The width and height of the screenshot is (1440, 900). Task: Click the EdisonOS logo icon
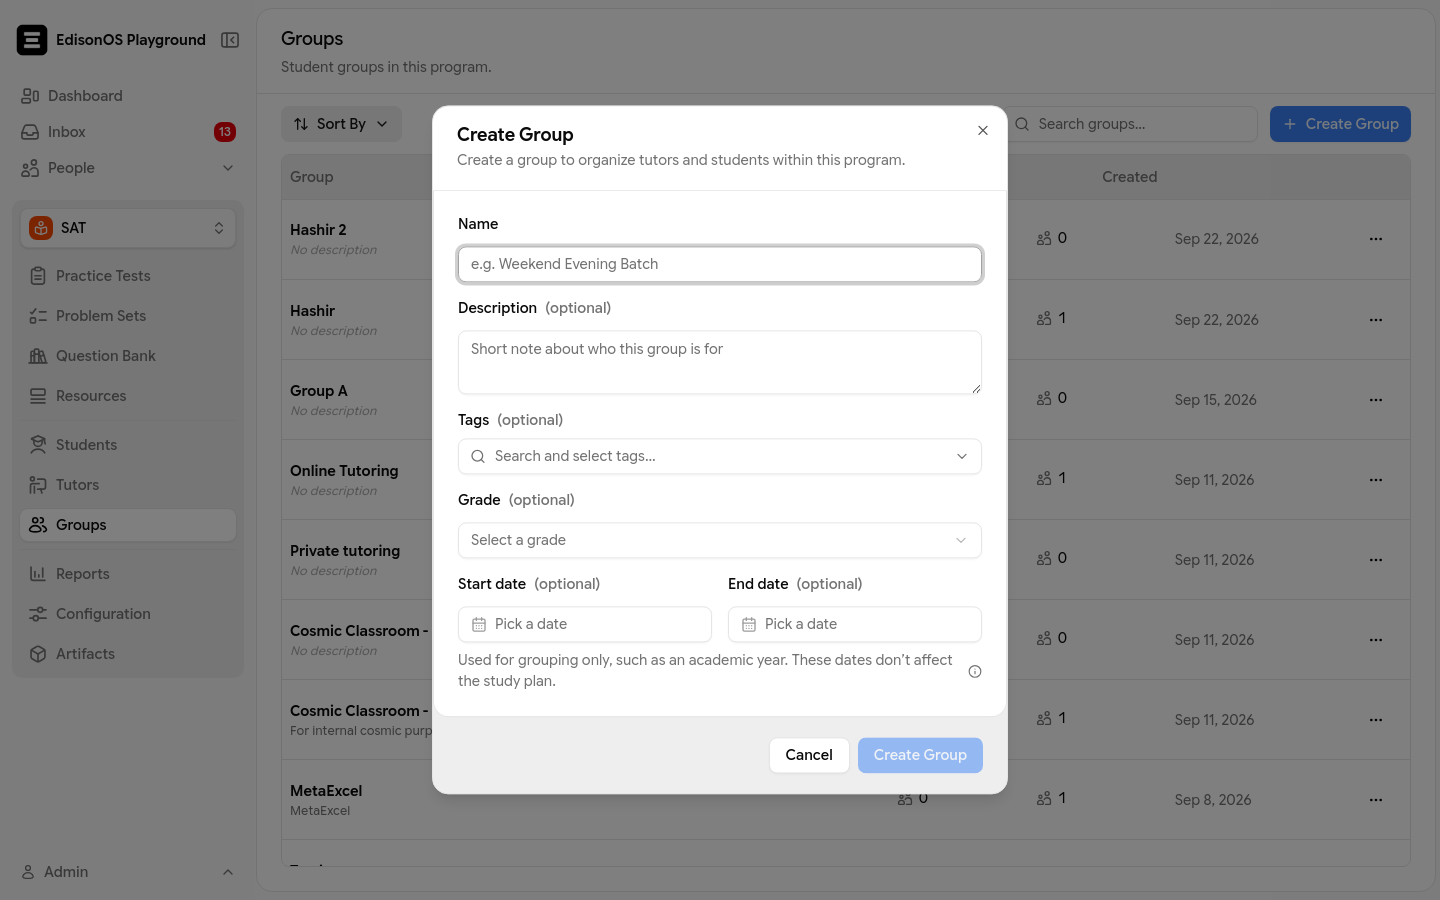(x=32, y=40)
